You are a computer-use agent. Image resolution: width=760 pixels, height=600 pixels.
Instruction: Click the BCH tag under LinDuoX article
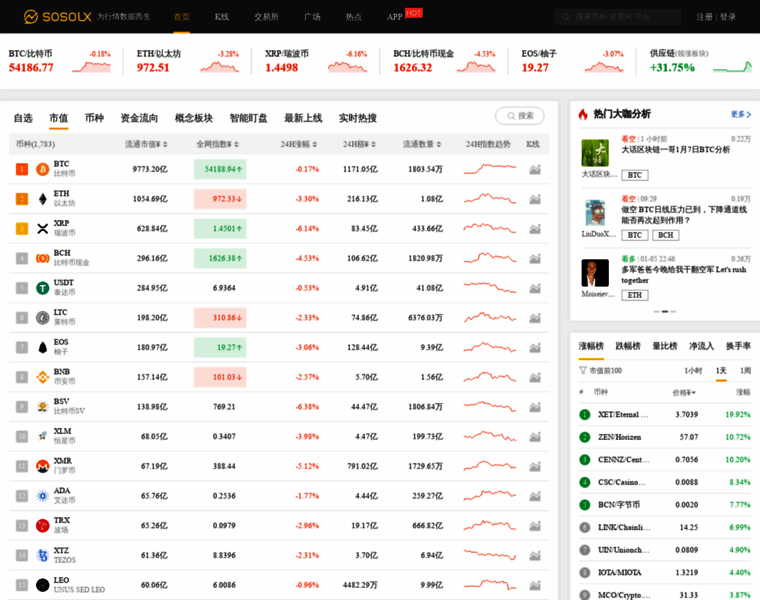click(665, 235)
